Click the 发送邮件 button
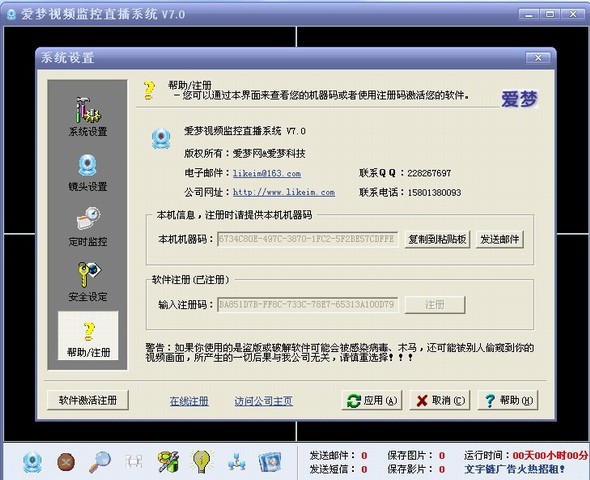Screen dimensions: 590x480 (500, 239)
